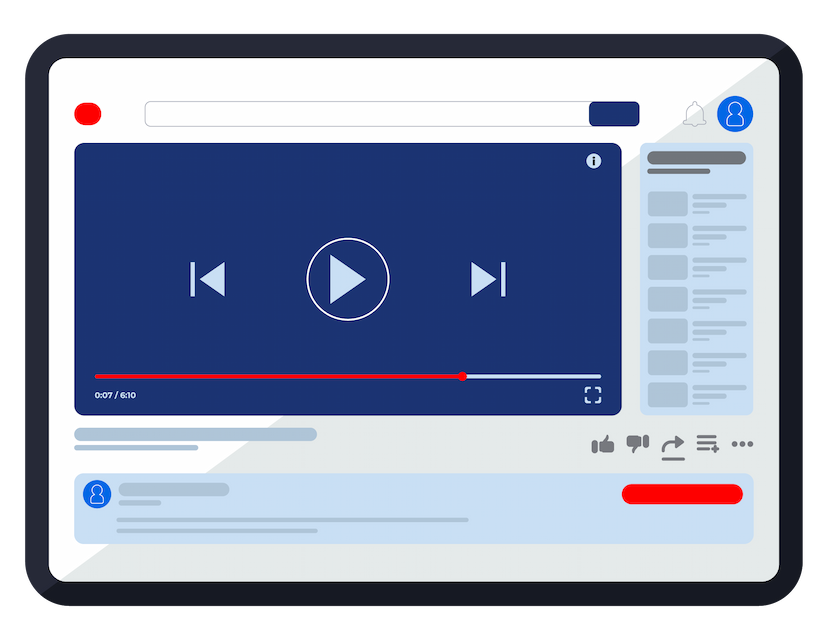828x640 pixels.
Task: Click the red progress bar scrubber dot
Action: point(462,376)
